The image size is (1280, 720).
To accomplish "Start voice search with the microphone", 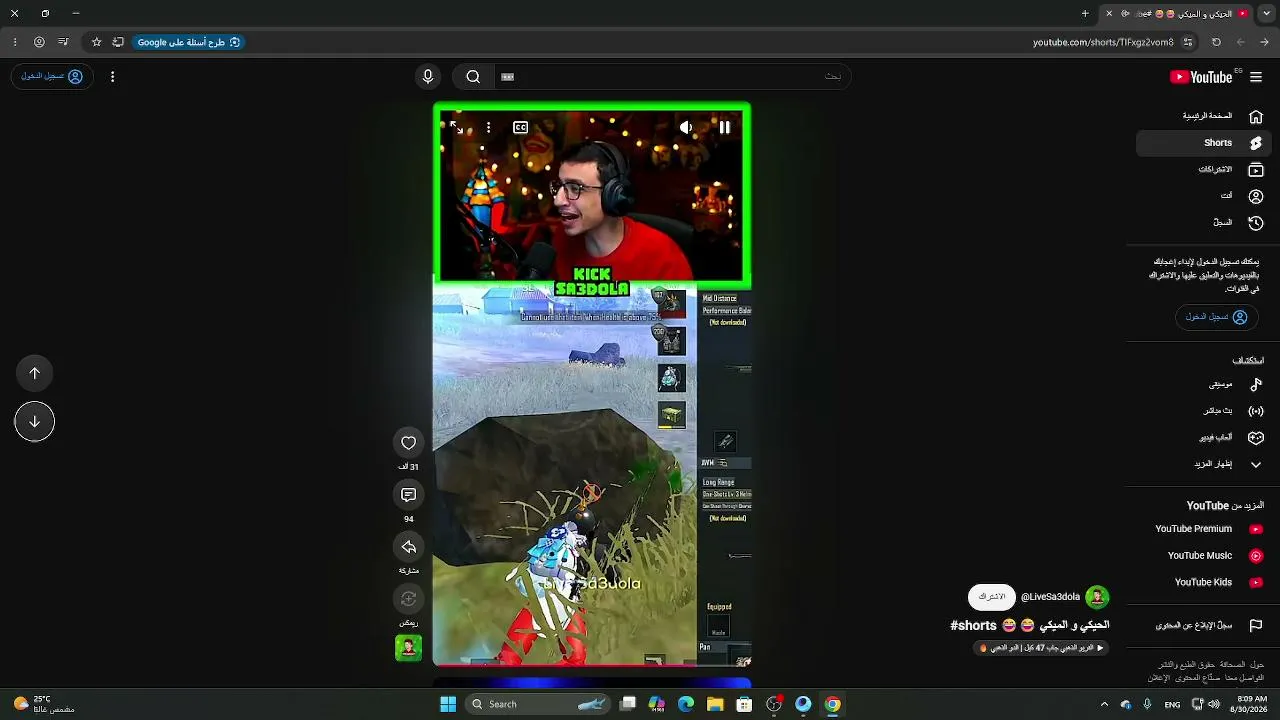I will point(428,77).
